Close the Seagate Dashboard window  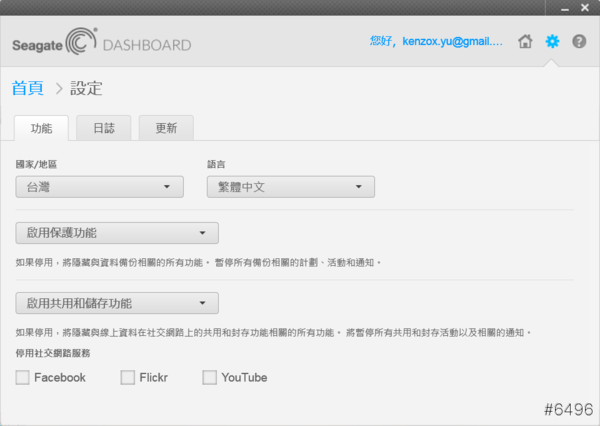pyautogui.click(x=585, y=7)
